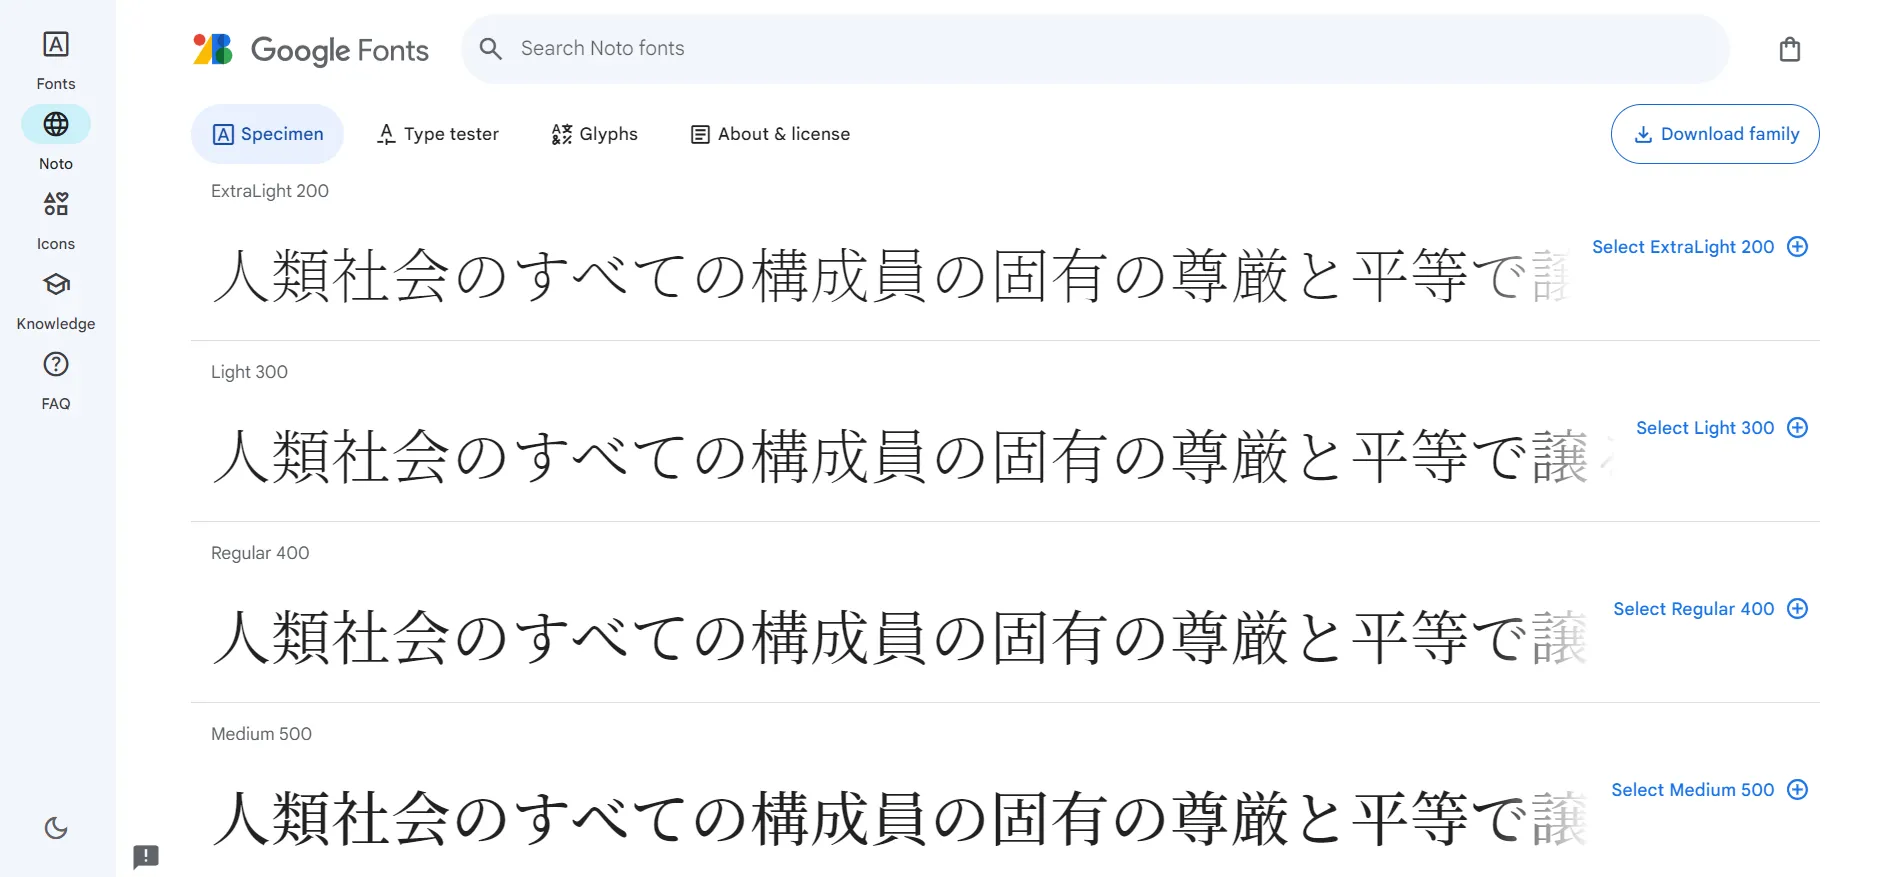Toggle dark mode moon icon
Image resolution: width=1881 pixels, height=877 pixels.
point(56,828)
